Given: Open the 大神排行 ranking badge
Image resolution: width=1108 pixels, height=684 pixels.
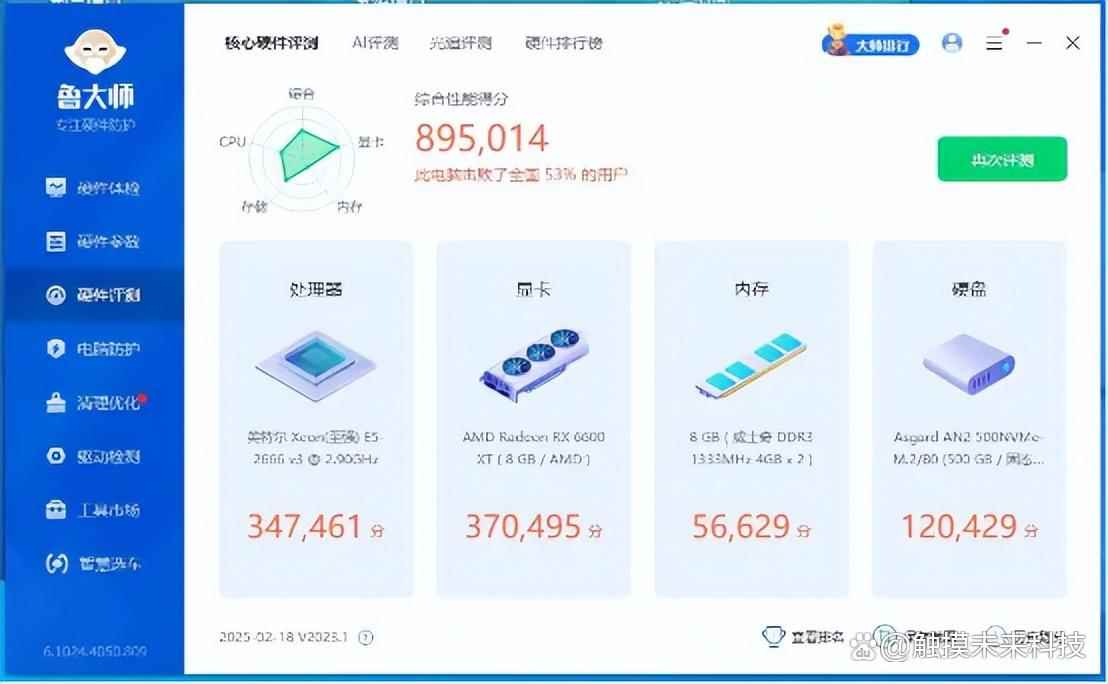Looking at the screenshot, I should (870, 44).
